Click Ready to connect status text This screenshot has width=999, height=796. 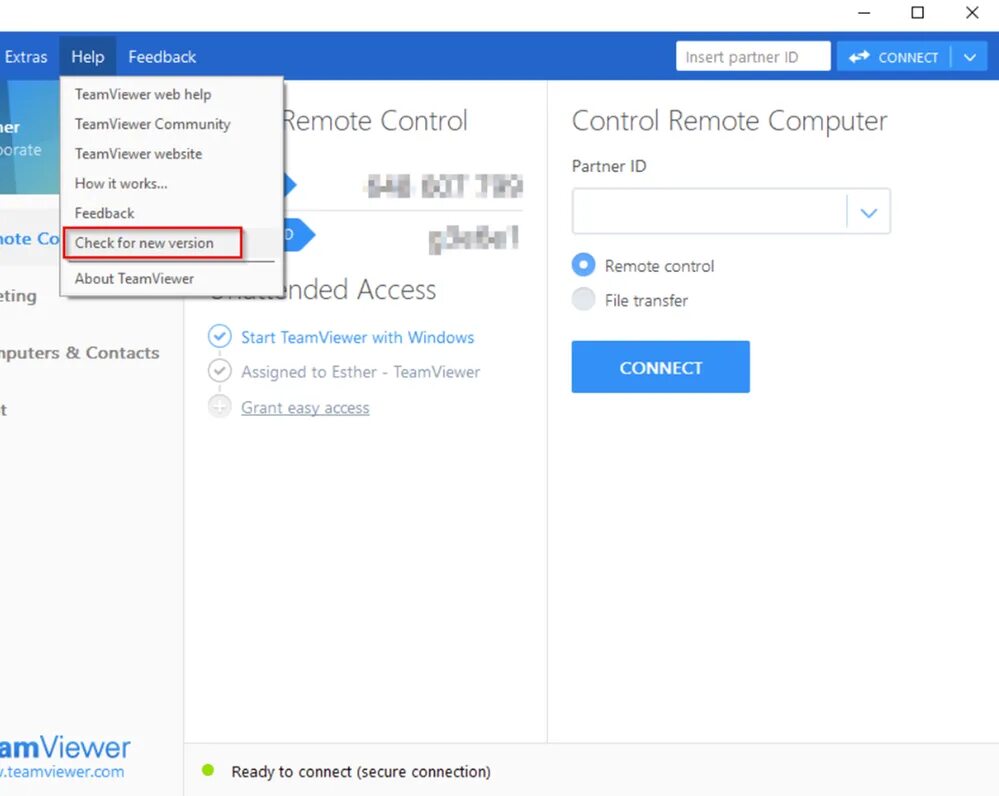361,772
